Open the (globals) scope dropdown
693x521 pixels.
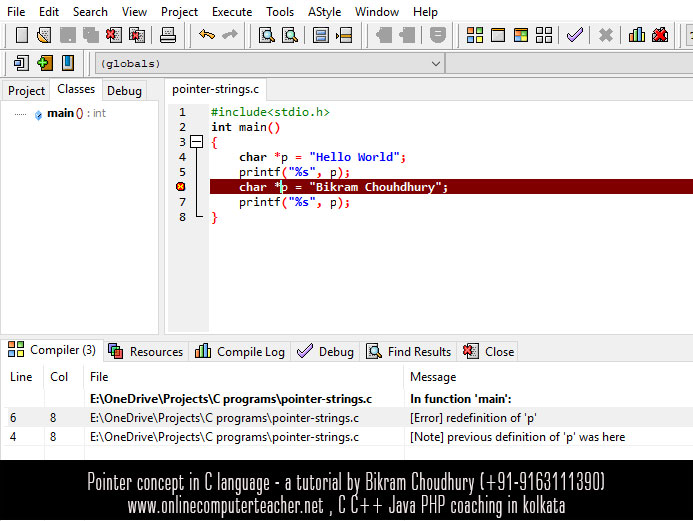click(270, 64)
